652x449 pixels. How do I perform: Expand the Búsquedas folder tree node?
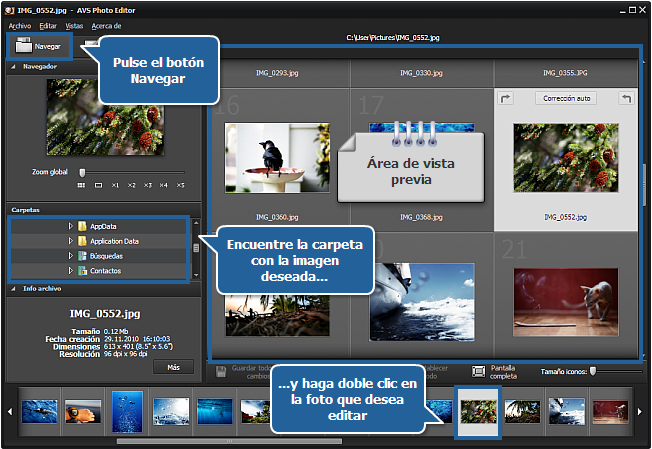coord(71,256)
